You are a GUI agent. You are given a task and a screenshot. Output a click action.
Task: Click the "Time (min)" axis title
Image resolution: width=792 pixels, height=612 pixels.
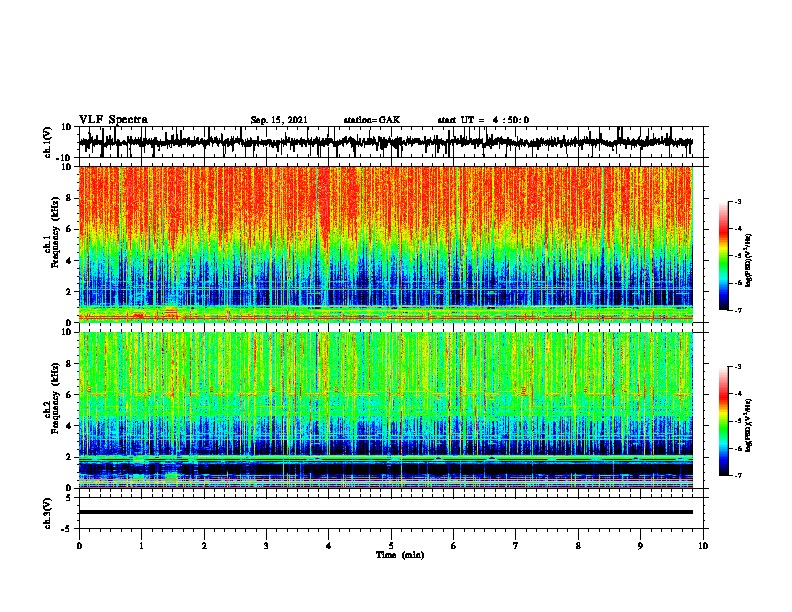[x=400, y=555]
